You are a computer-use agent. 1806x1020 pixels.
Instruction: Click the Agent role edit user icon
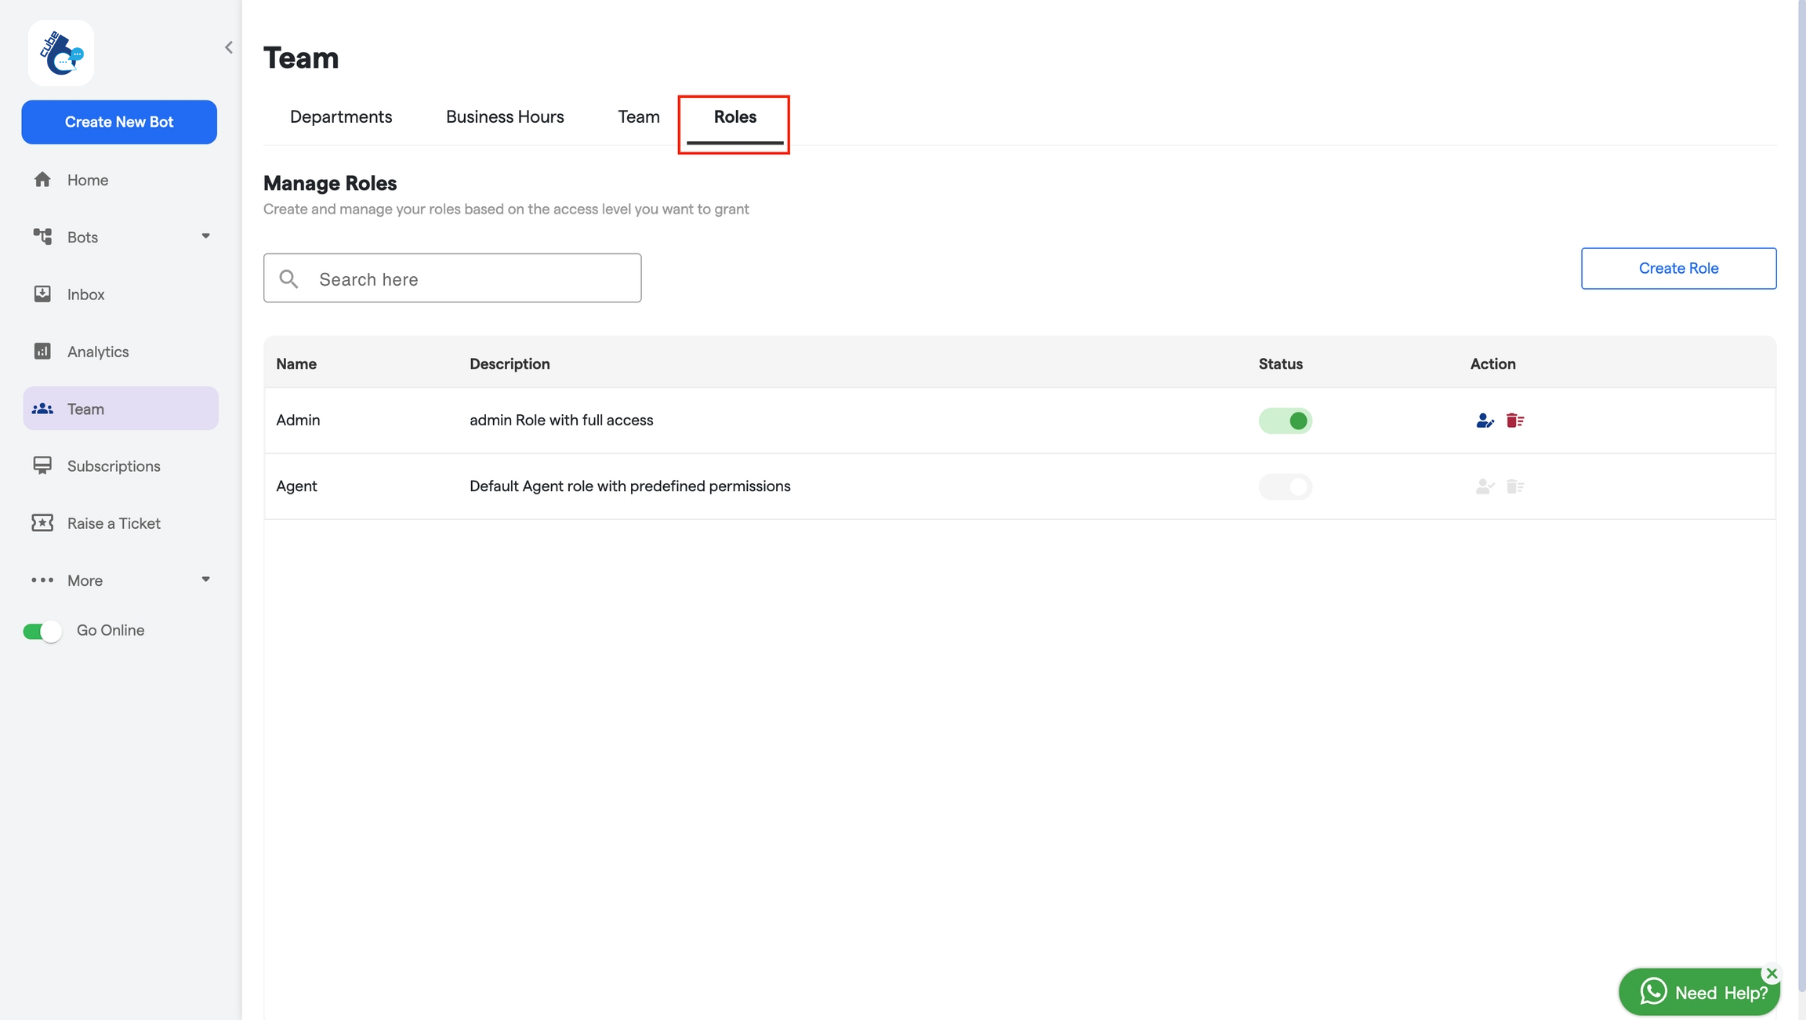(x=1485, y=487)
